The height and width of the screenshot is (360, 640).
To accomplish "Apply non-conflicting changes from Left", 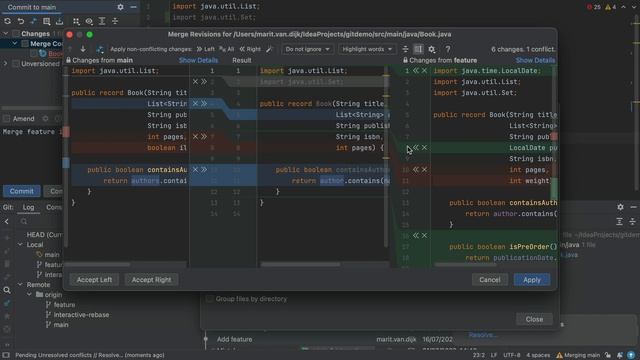I will (205, 49).
